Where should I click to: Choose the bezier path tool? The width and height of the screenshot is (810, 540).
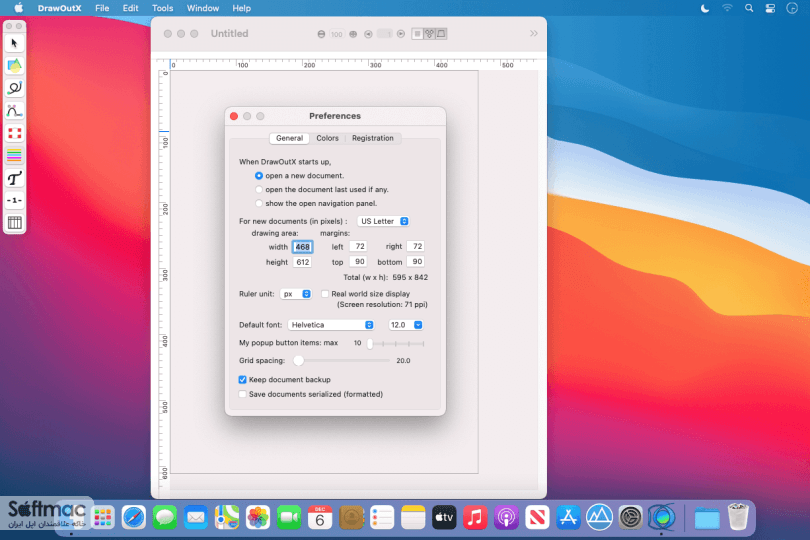pyautogui.click(x=14, y=111)
